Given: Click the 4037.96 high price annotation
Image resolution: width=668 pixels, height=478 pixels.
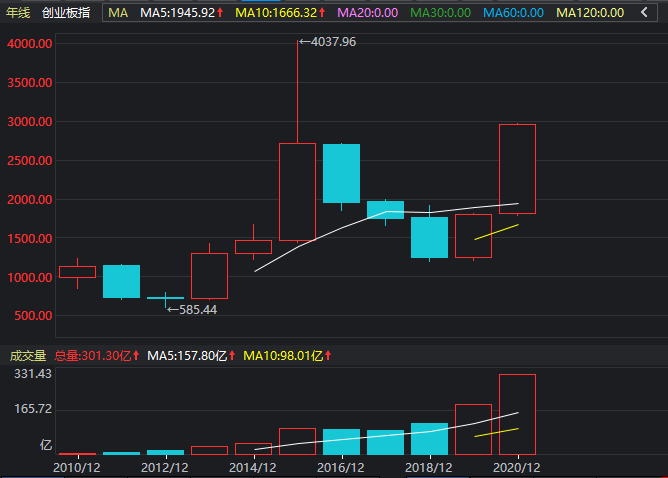Looking at the screenshot, I should [328, 42].
